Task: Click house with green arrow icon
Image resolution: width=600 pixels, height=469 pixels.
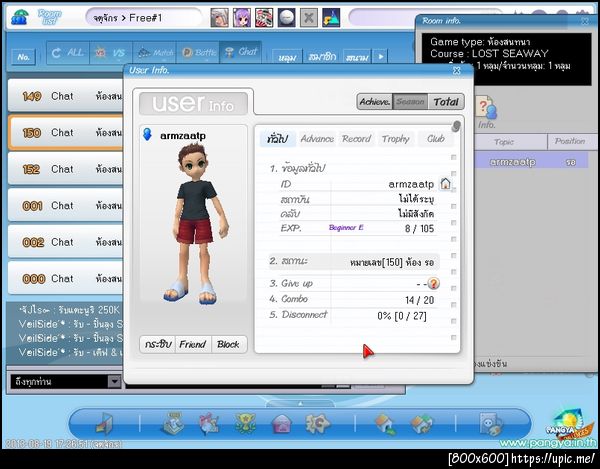Action: point(385,424)
